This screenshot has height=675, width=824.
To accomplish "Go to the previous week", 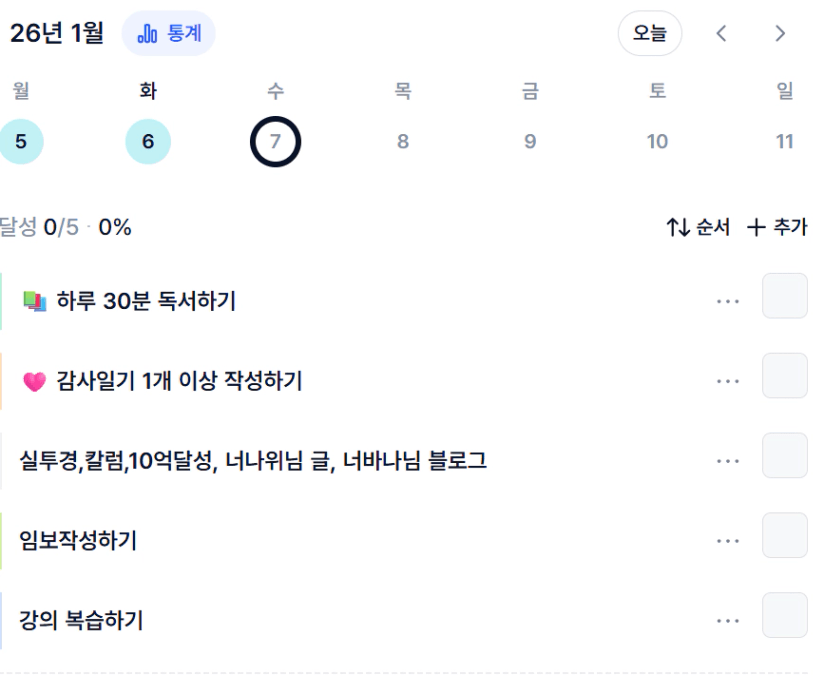I will [721, 34].
